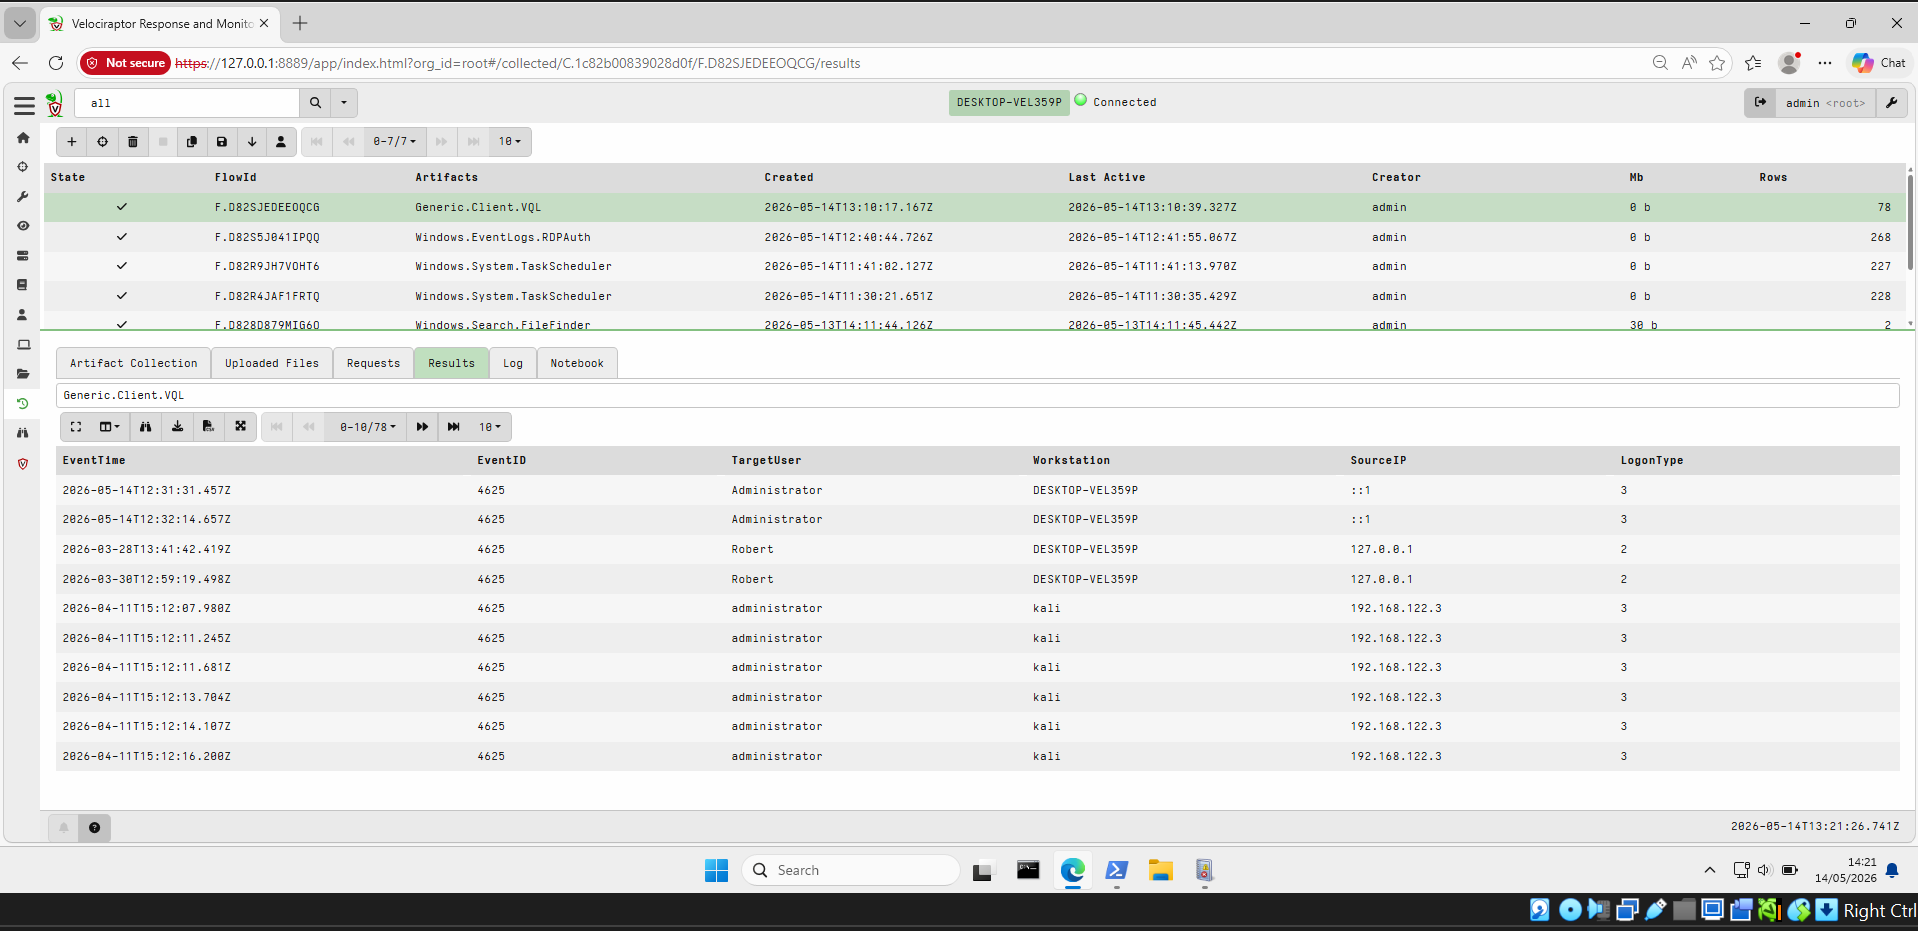Switch to Requests tab
This screenshot has height=931, width=1918.
click(x=373, y=363)
